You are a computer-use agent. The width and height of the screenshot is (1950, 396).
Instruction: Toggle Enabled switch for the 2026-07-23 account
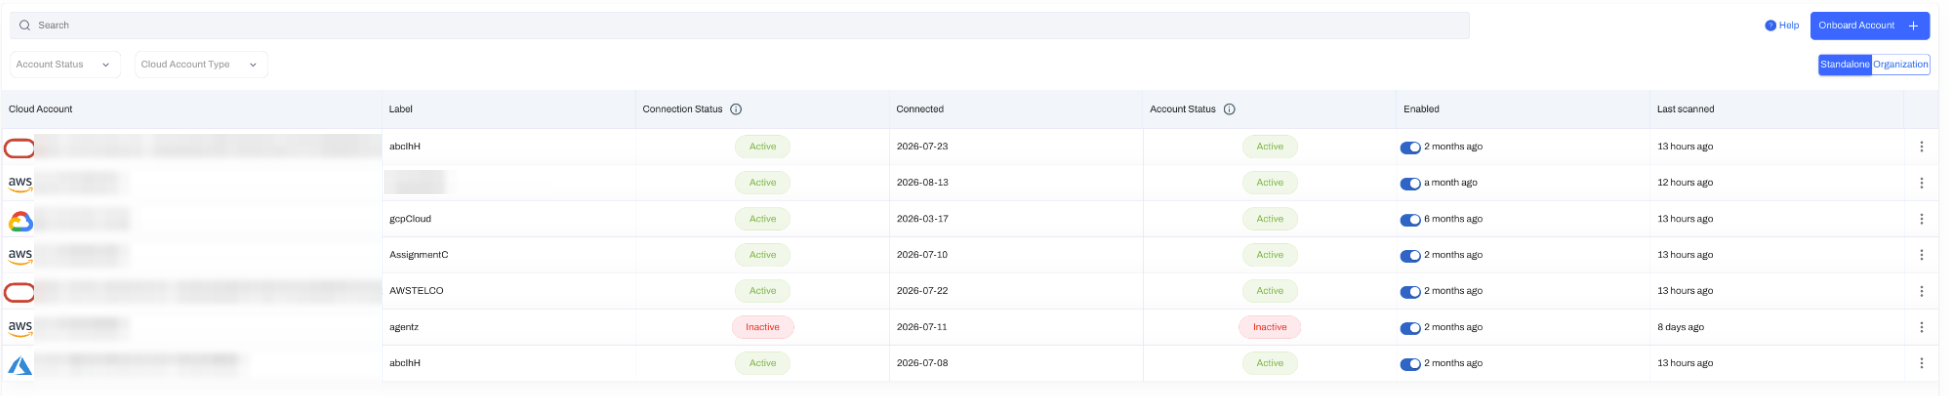coord(1410,148)
